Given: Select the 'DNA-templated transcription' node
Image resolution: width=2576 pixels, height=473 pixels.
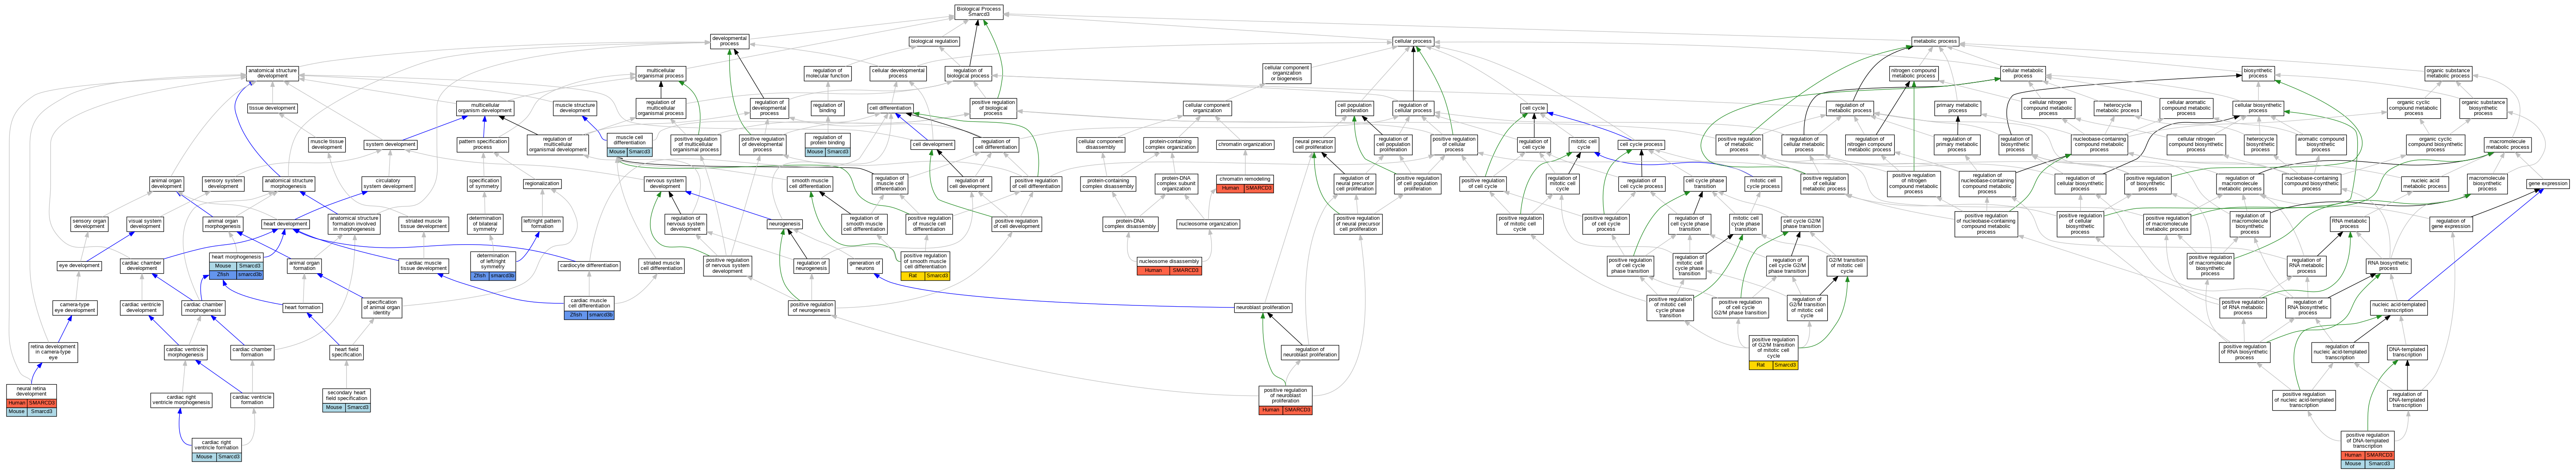Looking at the screenshot, I should click(x=2407, y=351).
